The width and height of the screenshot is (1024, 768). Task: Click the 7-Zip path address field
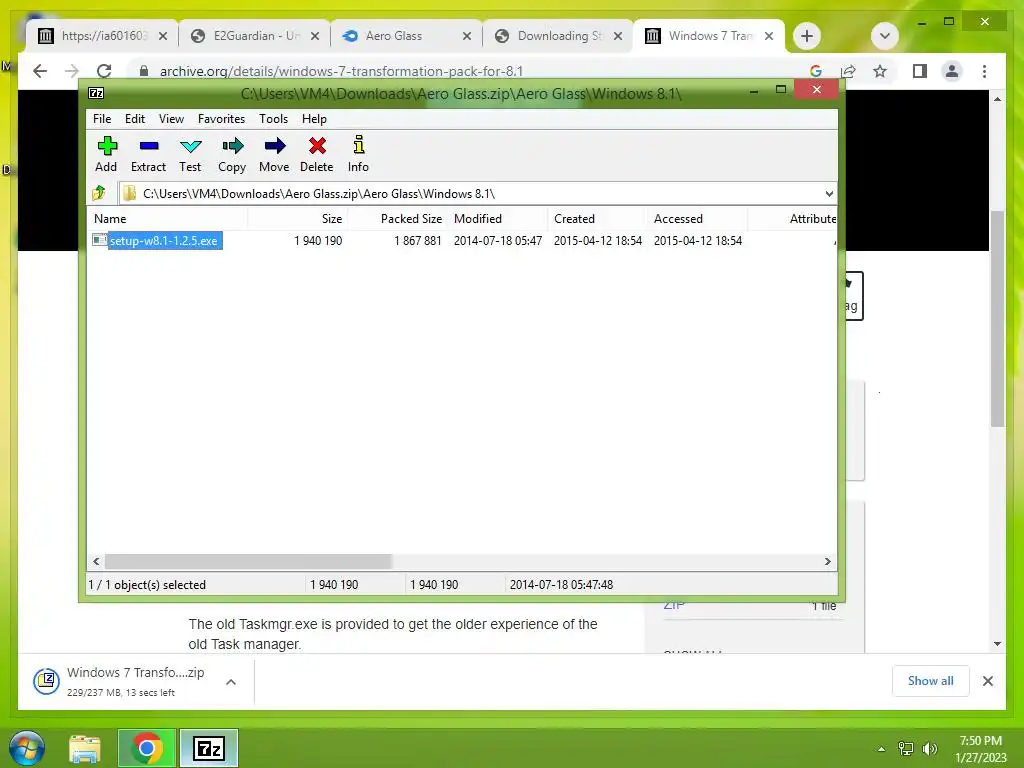(477, 193)
